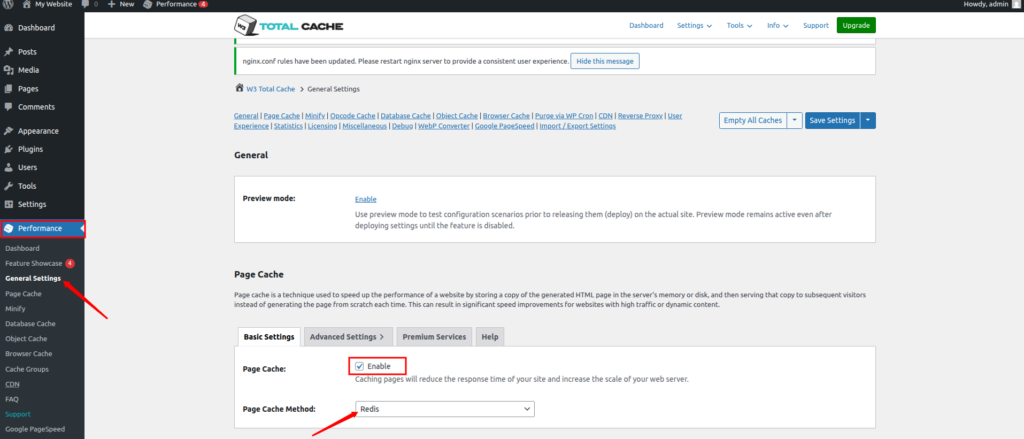The height and width of the screenshot is (439, 1024).
Task: Click the Empty All Caches button
Action: pos(752,120)
